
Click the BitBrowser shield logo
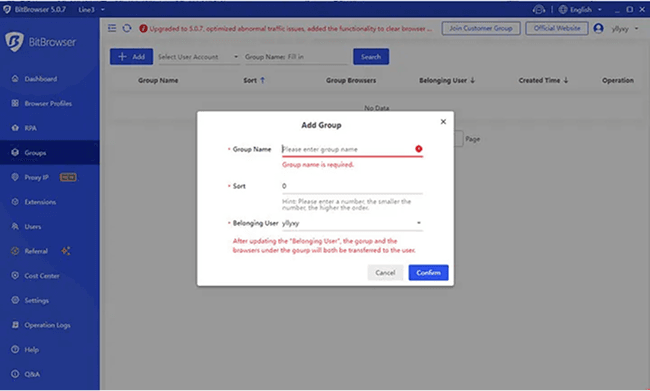click(x=14, y=41)
